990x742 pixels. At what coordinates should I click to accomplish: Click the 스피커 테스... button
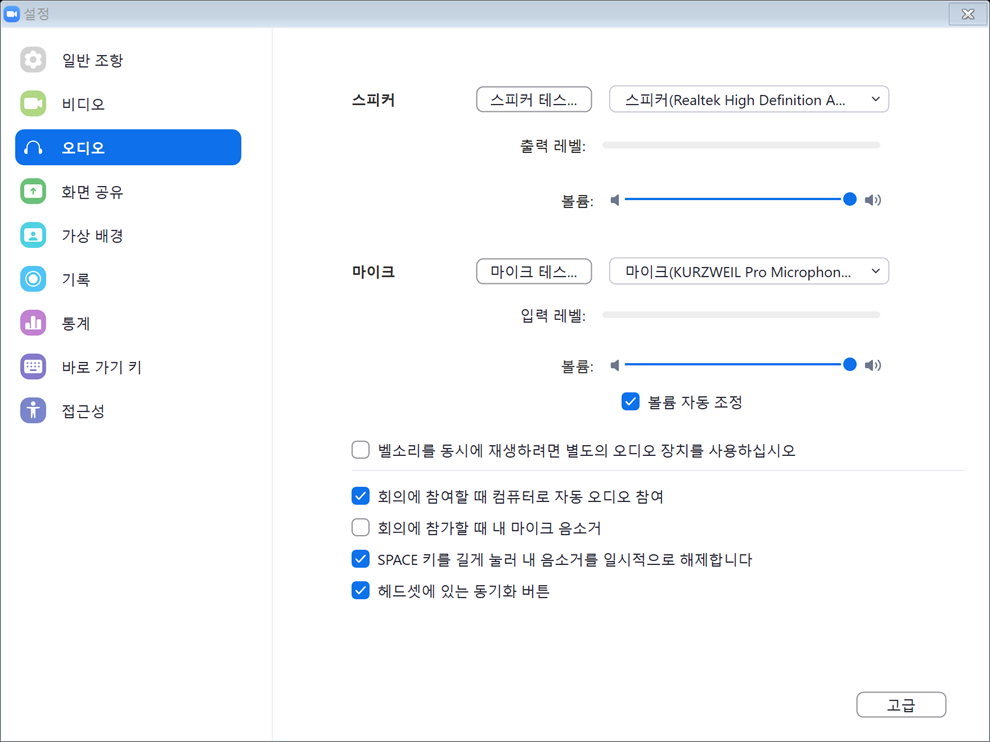[534, 100]
